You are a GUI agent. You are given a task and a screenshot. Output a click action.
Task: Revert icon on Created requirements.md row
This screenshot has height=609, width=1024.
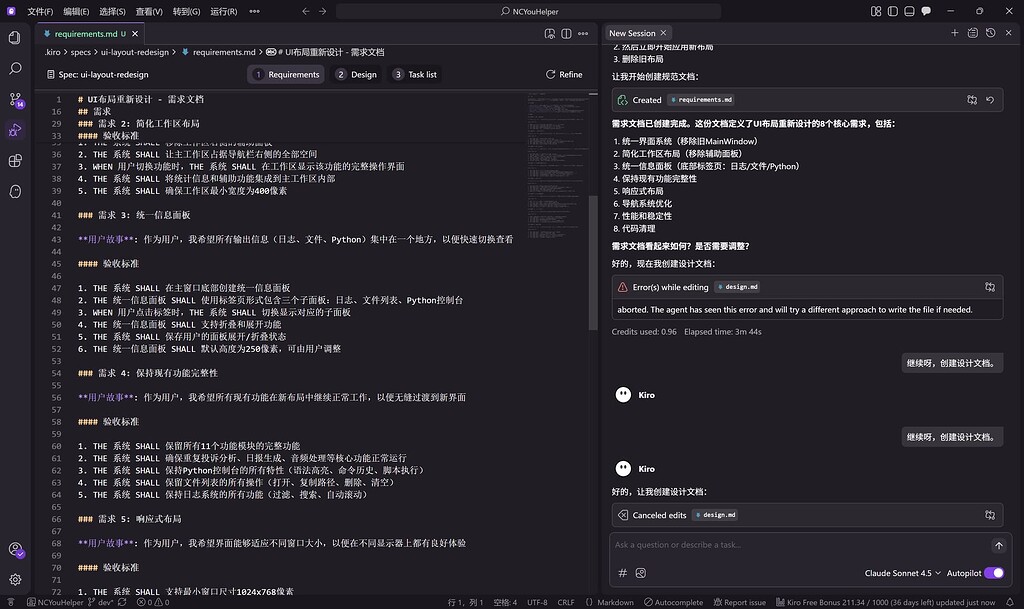coord(990,100)
